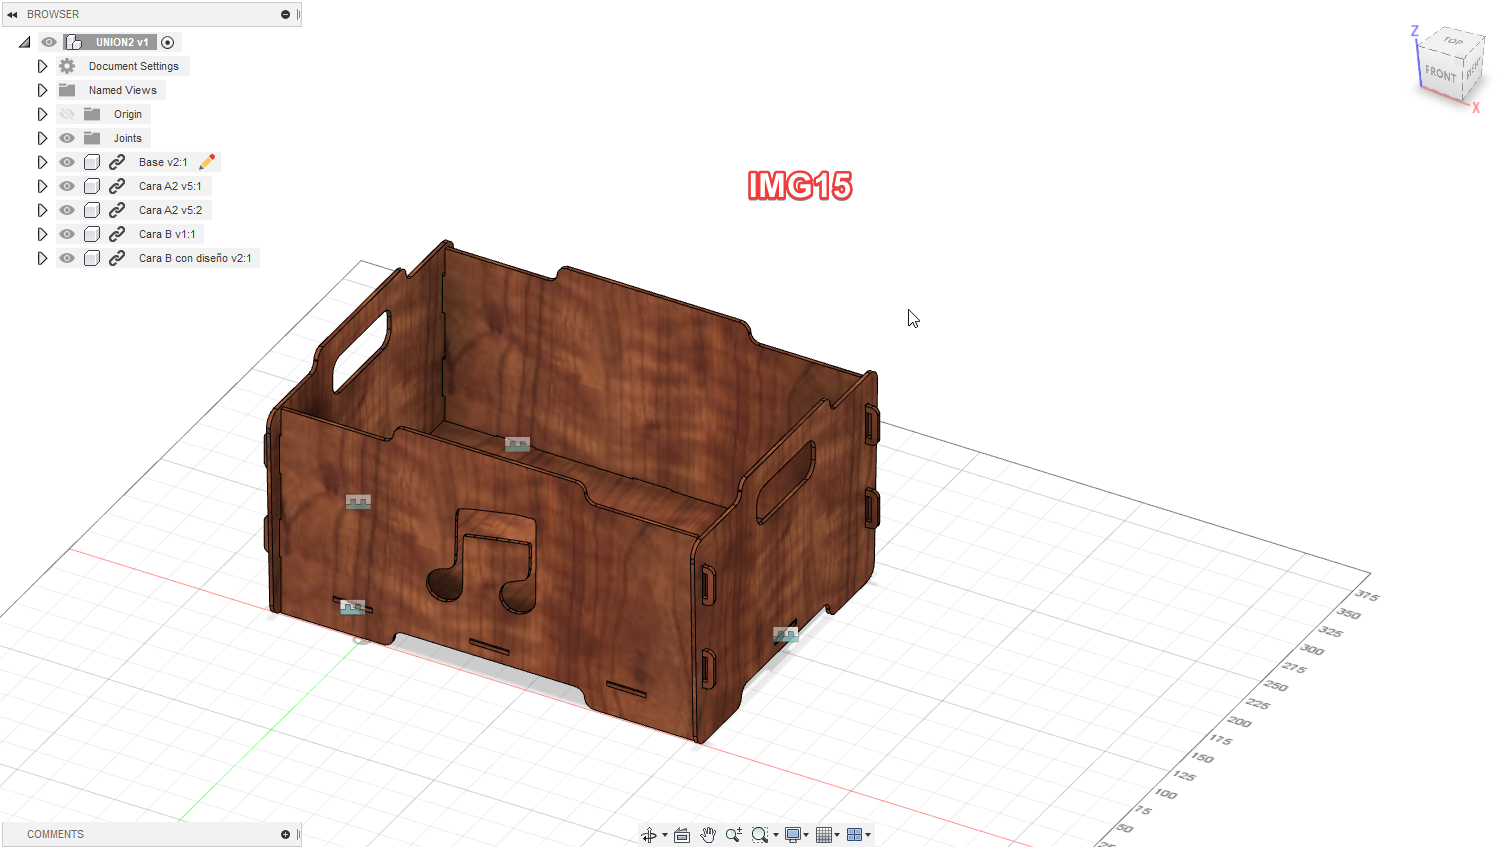Open the Viewports dropdown arrow
Screen dimensions: 1499x847
pos(868,835)
